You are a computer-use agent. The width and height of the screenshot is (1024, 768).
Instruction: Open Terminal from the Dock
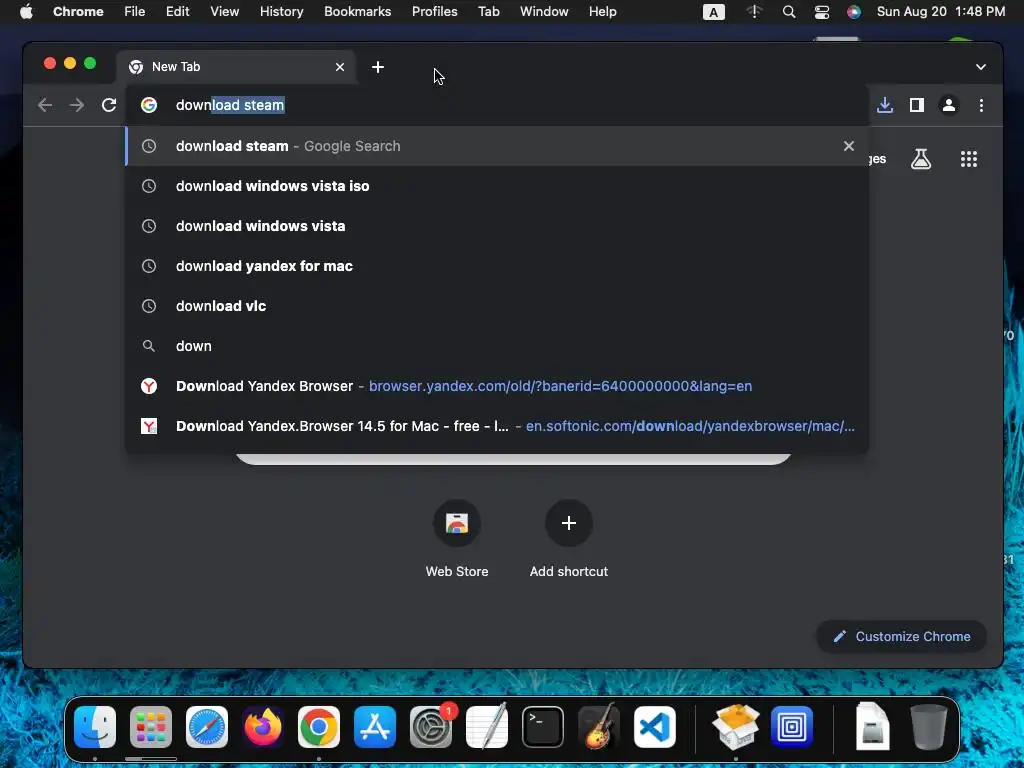pos(543,727)
